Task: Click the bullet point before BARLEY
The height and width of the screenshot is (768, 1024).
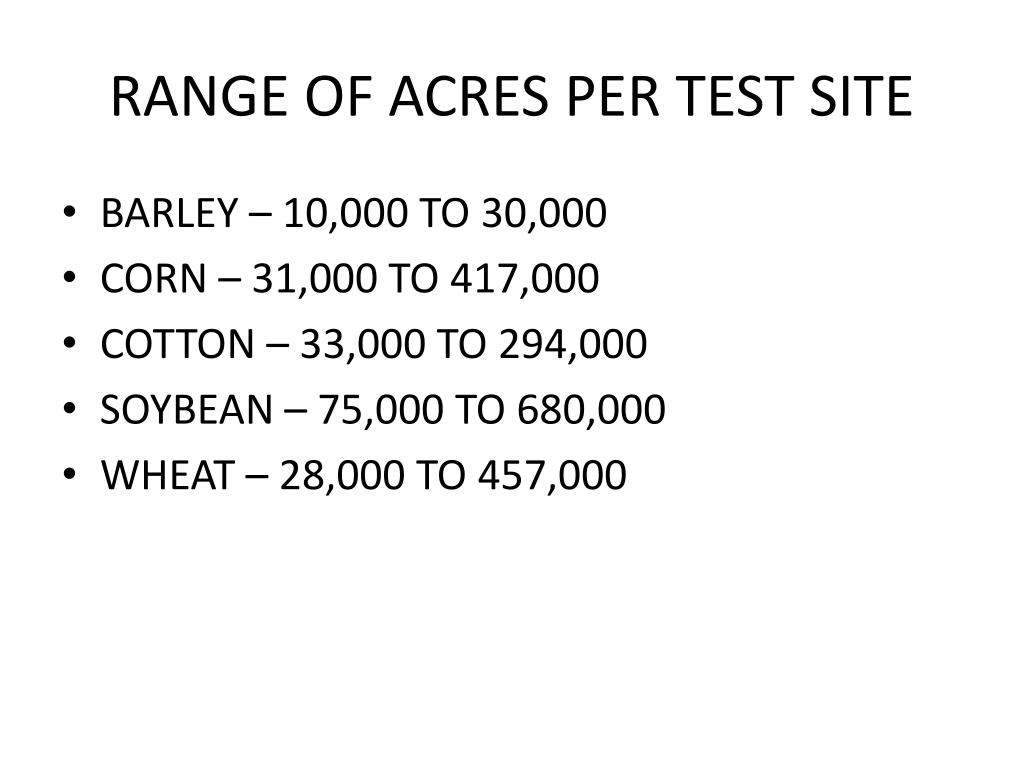Action: point(69,212)
